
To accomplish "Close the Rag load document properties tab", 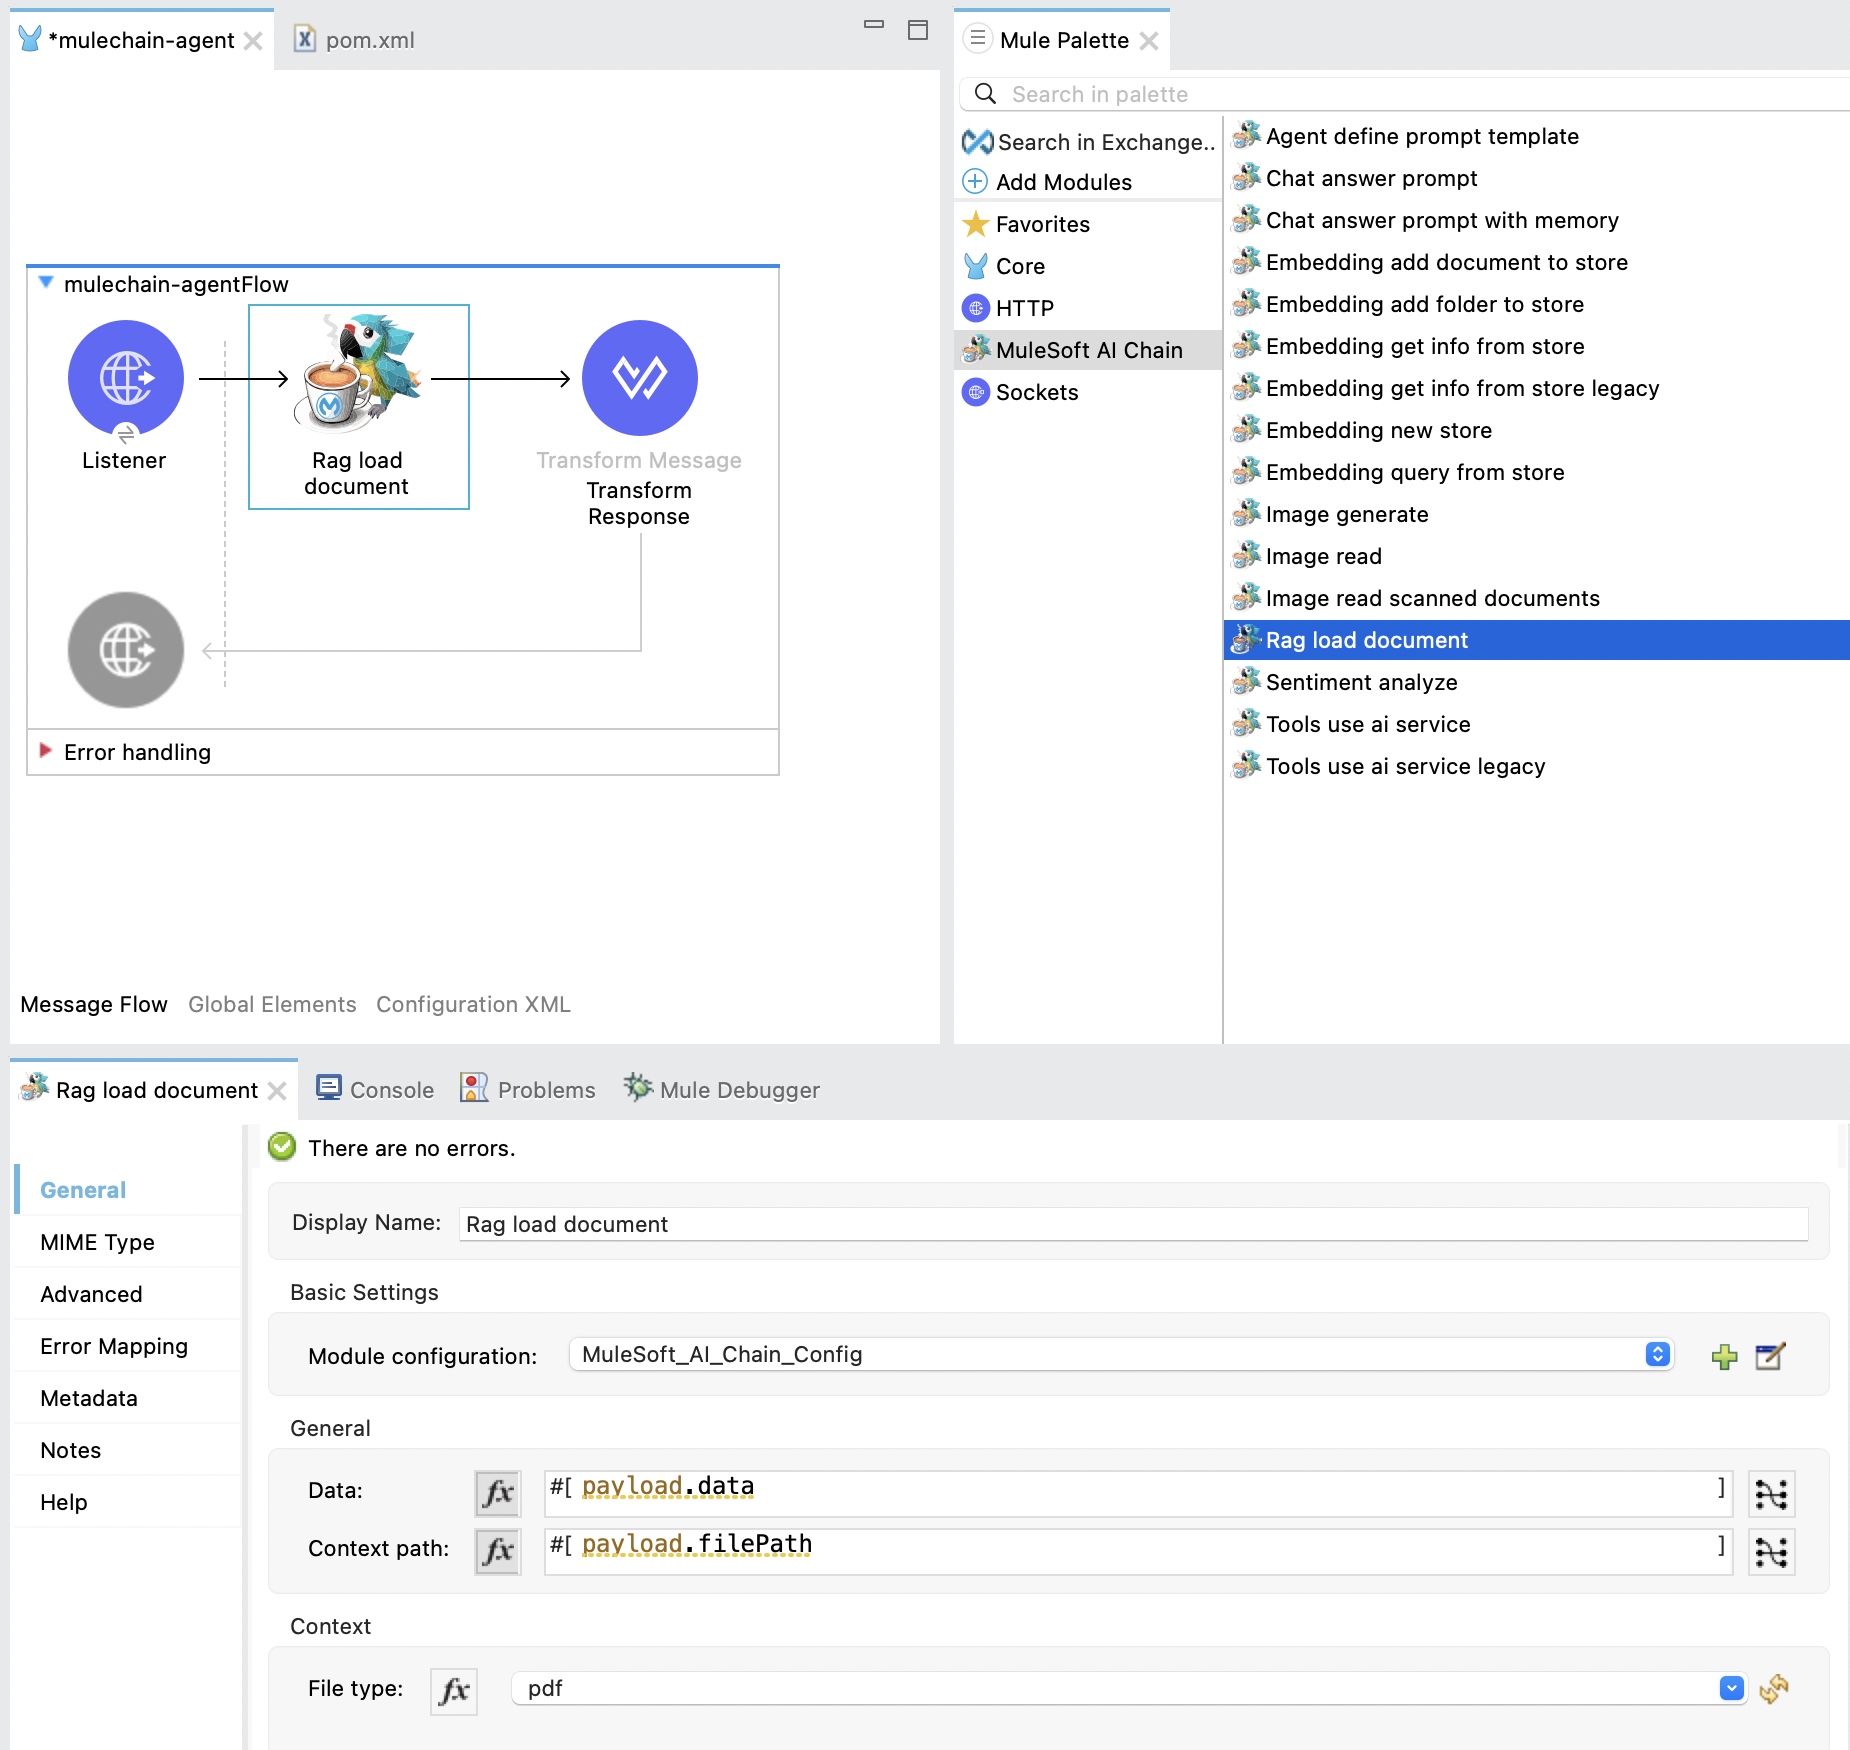I will 277,1090.
